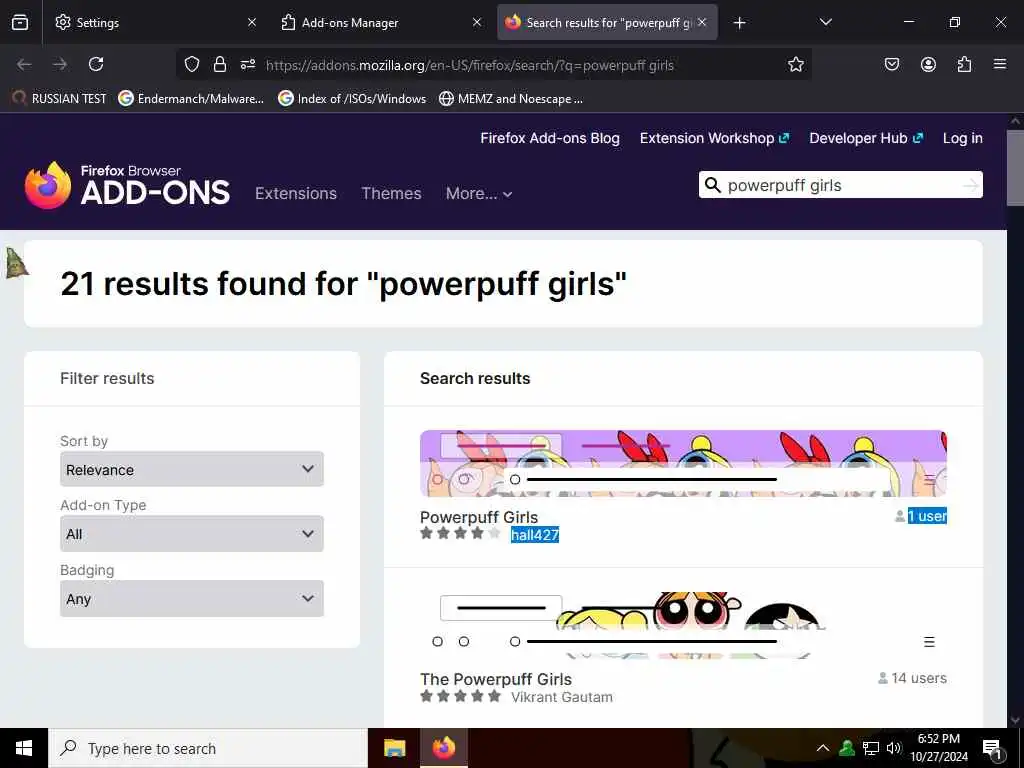Open the Badging Any dropdown
This screenshot has width=1024, height=768.
click(x=192, y=598)
